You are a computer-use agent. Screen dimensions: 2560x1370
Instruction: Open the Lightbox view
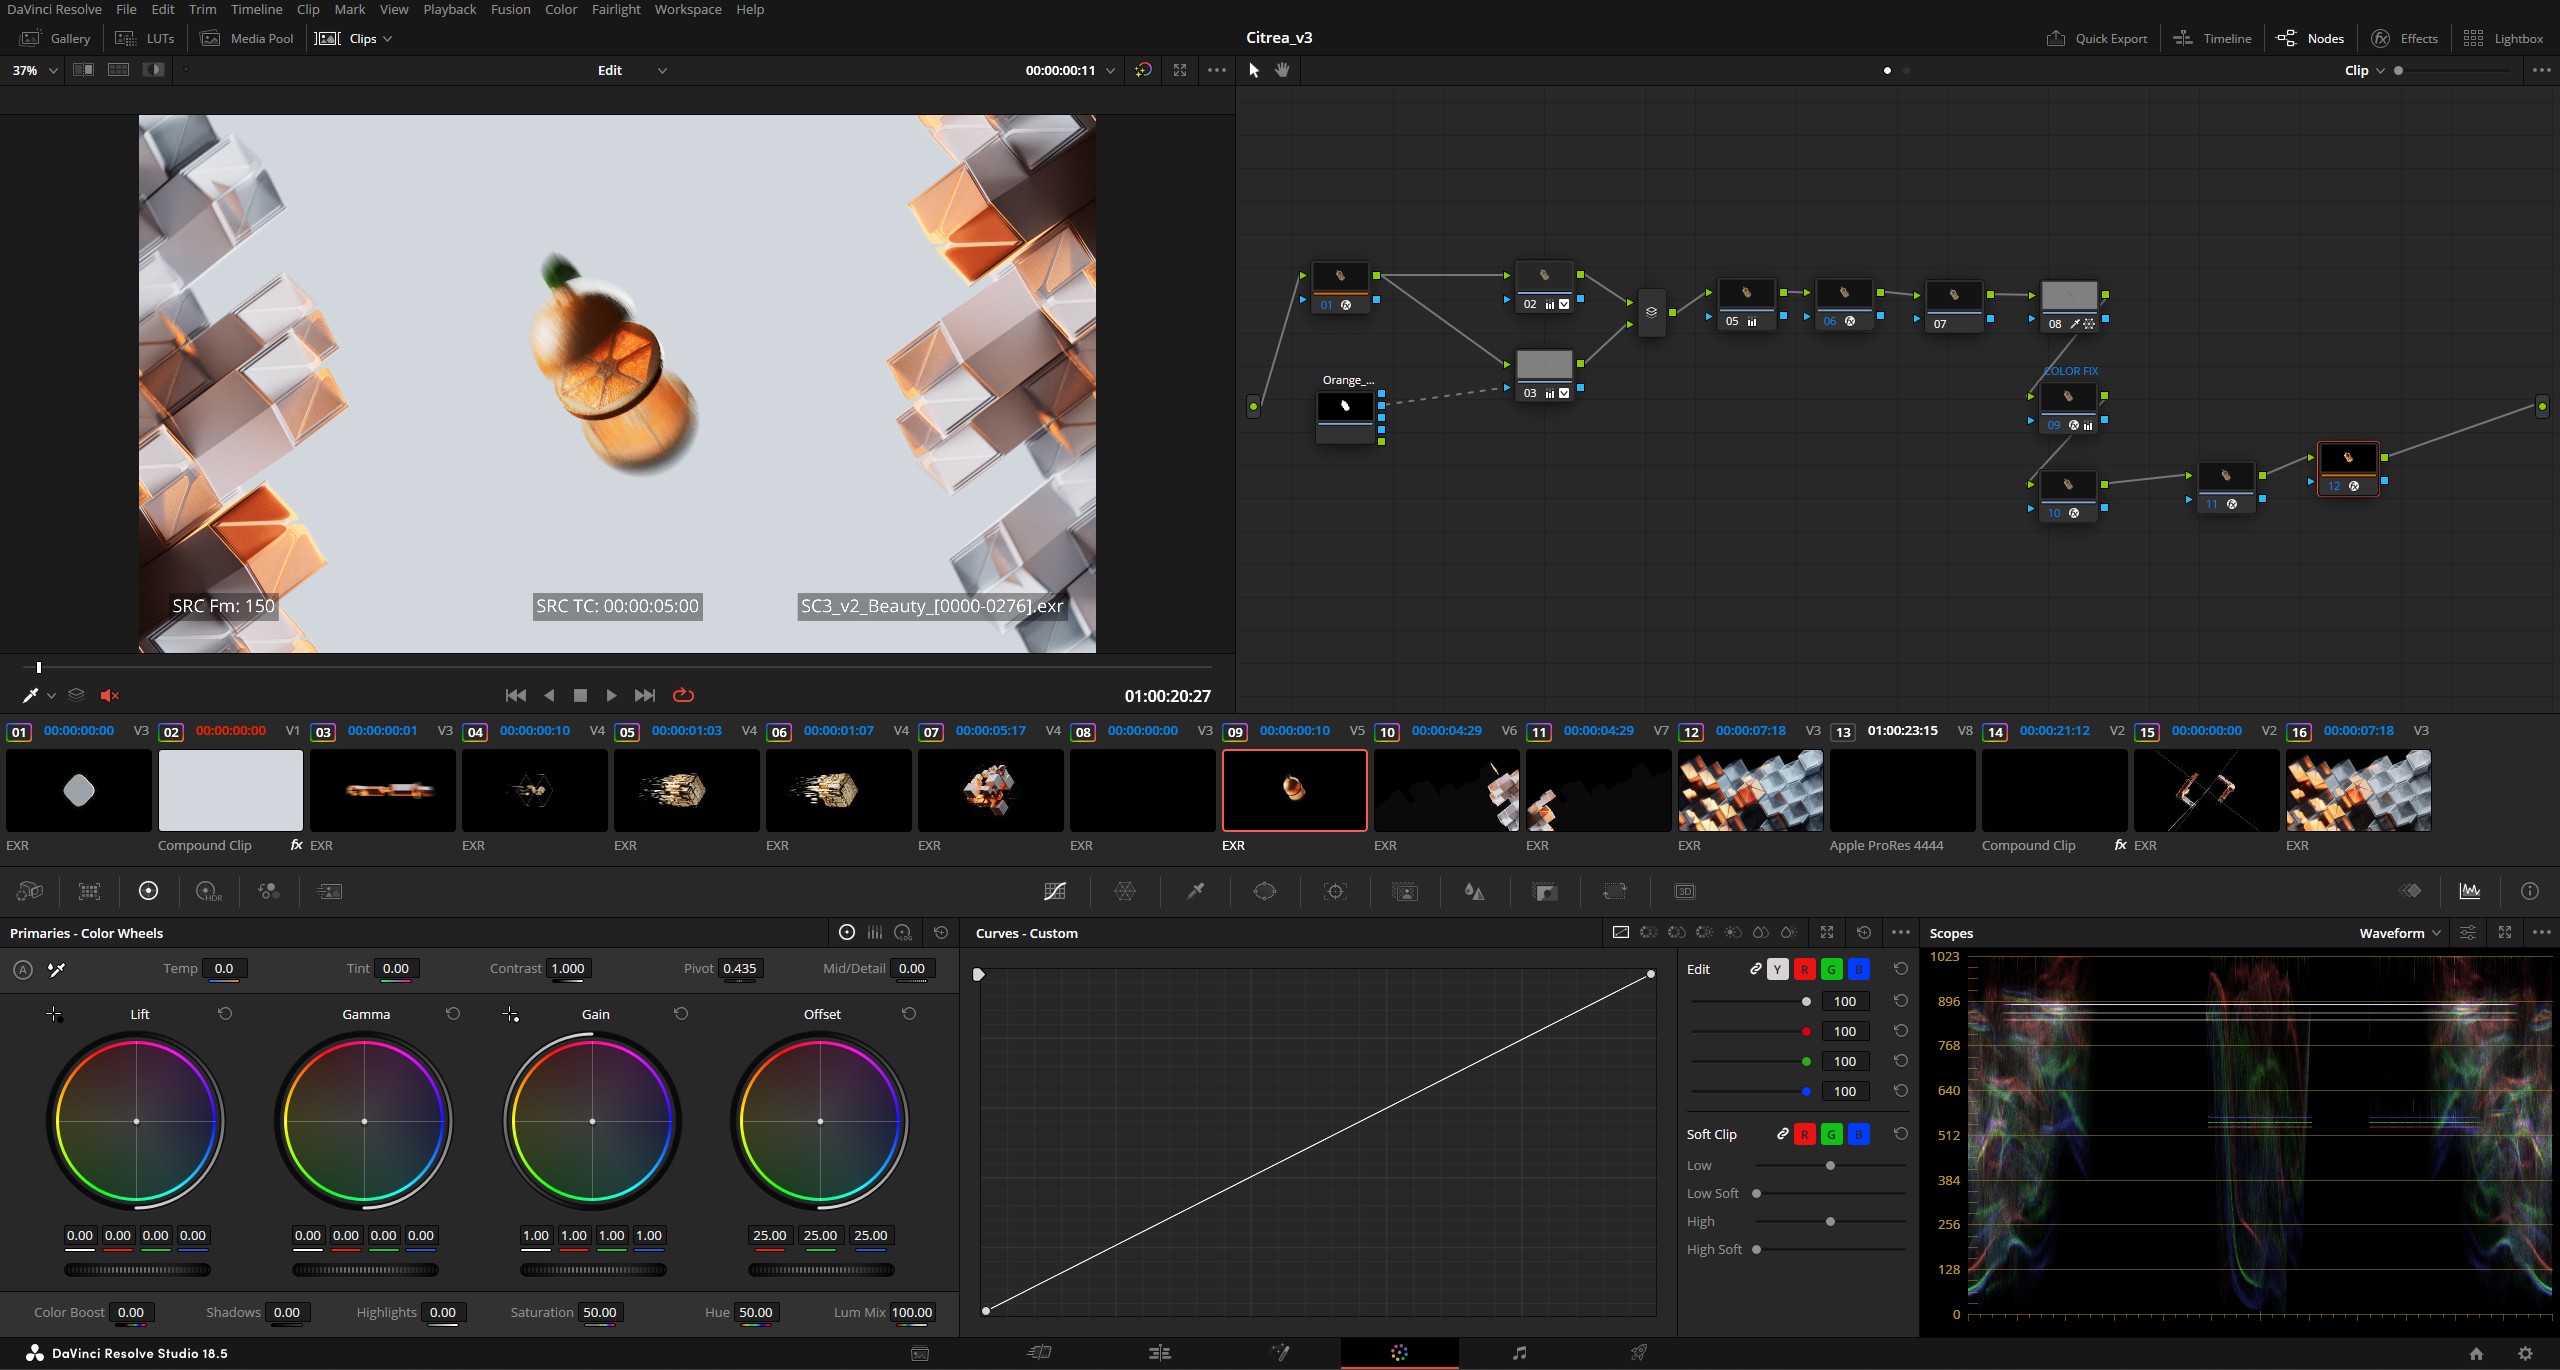point(2503,39)
